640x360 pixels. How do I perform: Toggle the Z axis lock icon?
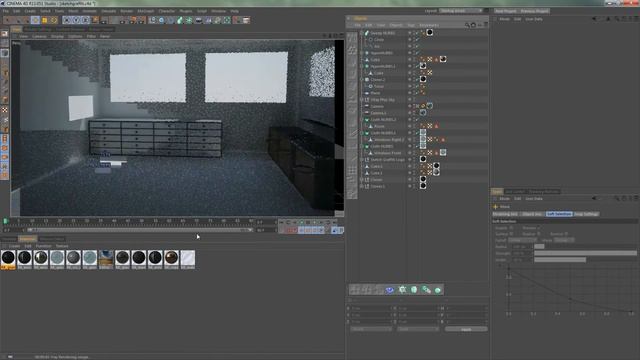pyautogui.click(x=85, y=20)
